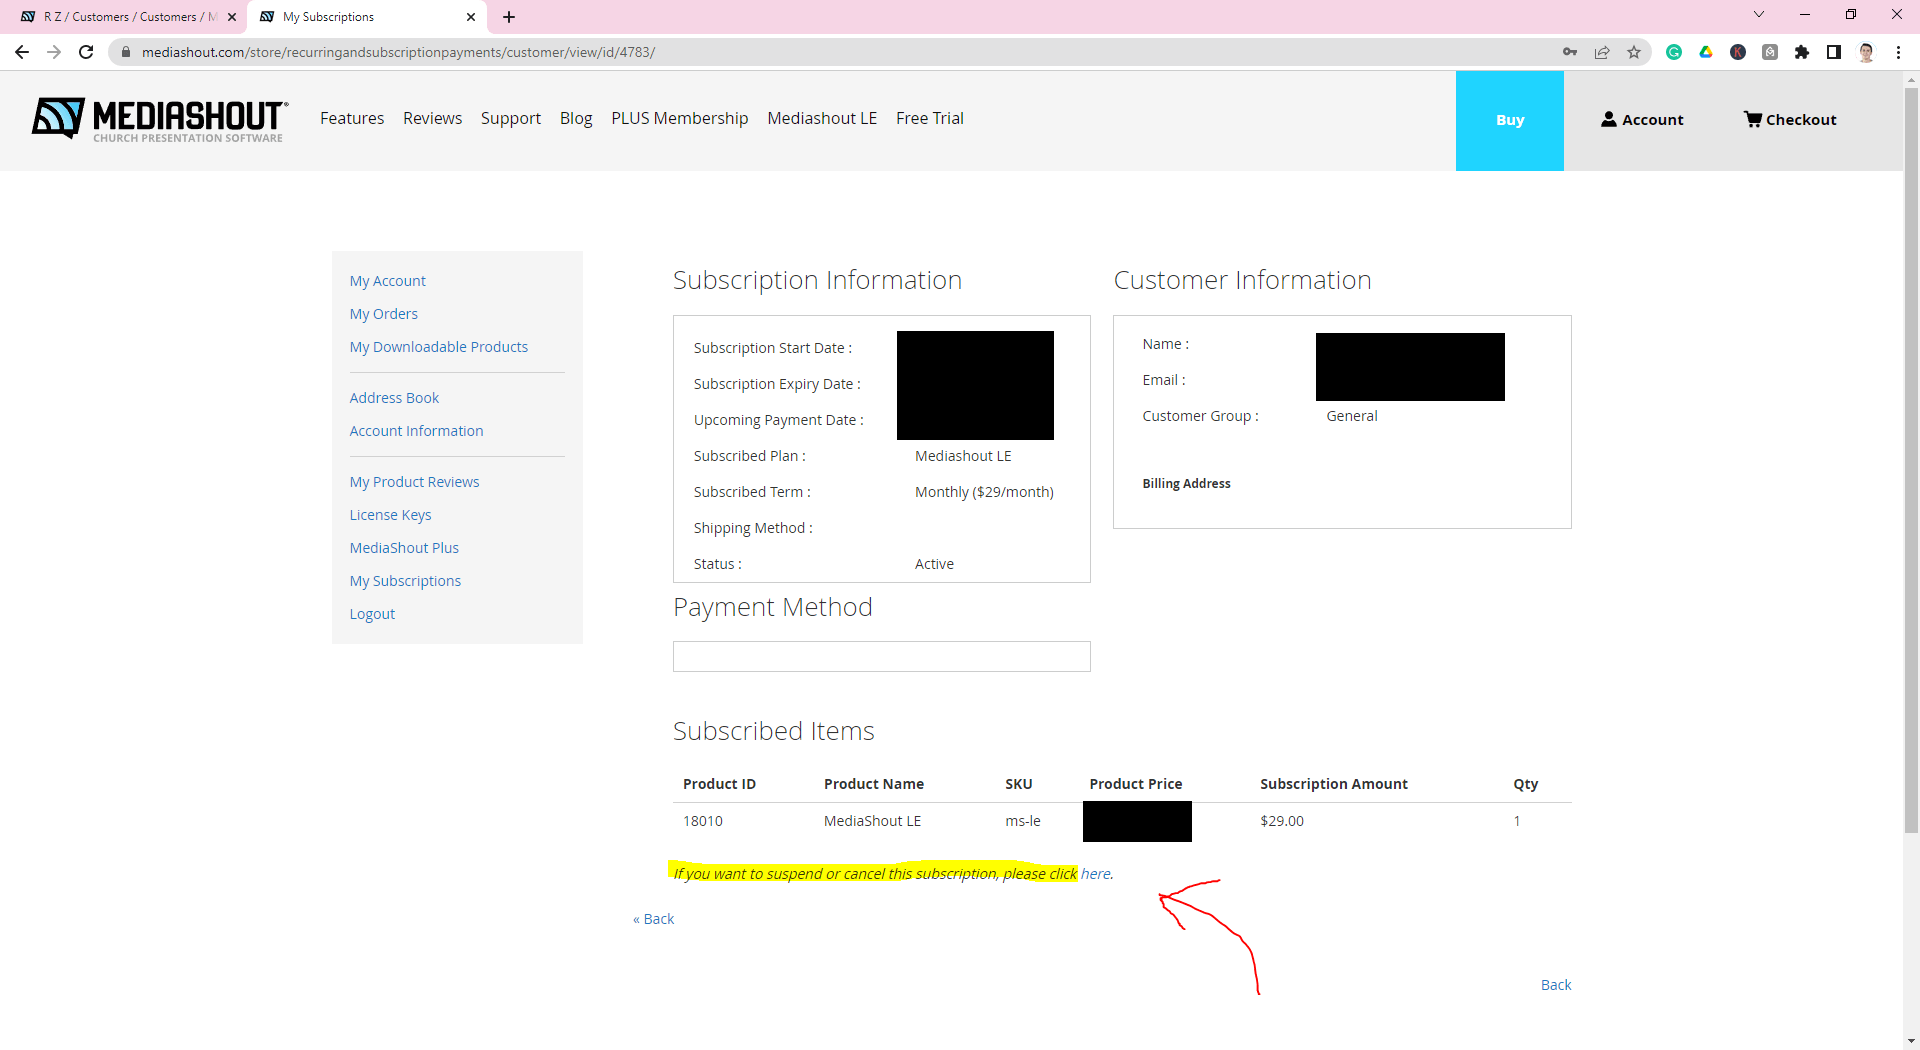This screenshot has height=1050, width=1920.
Task: Go back with browser back arrow
Action: tap(22, 52)
